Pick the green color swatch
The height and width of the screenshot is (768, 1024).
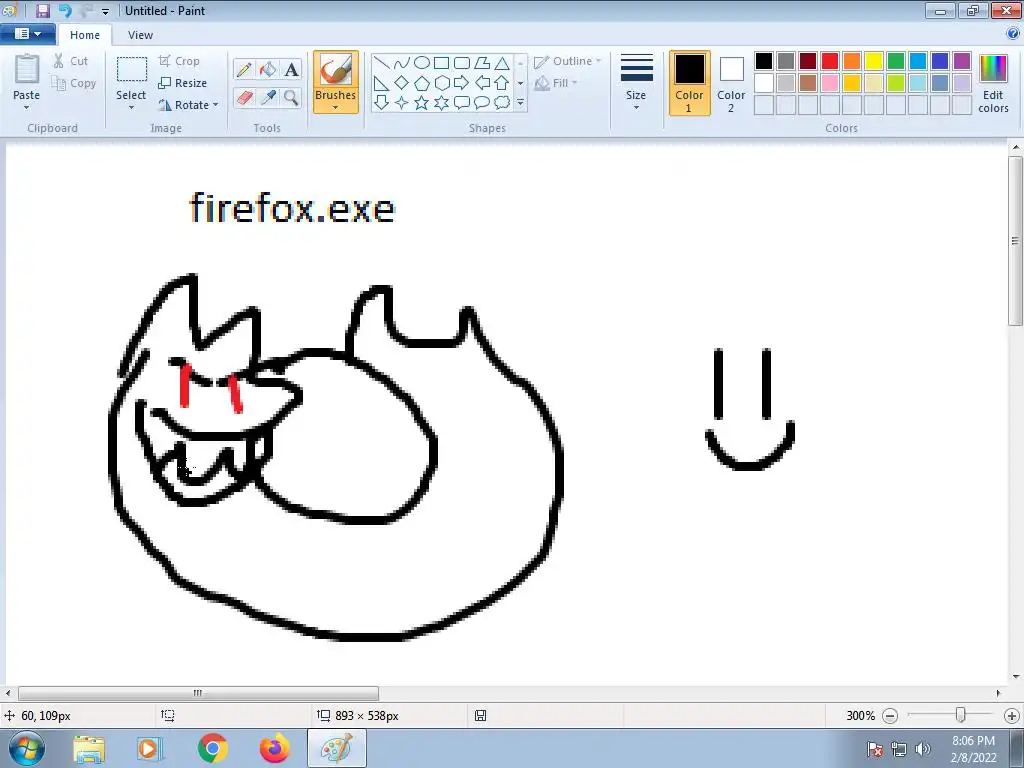896,61
